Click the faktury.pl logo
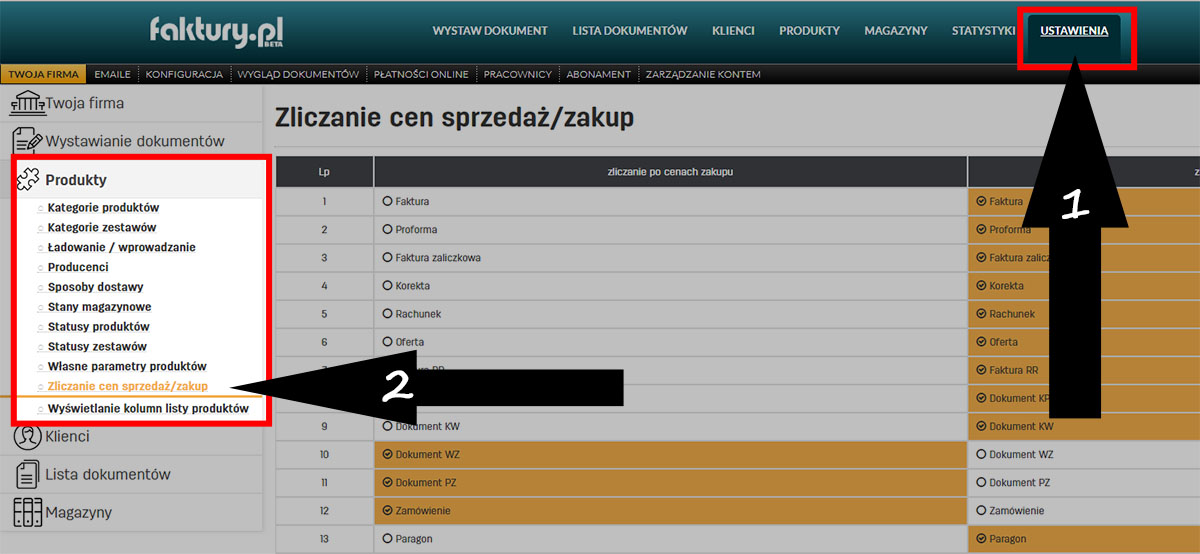The height and width of the screenshot is (554, 1200). tap(216, 31)
